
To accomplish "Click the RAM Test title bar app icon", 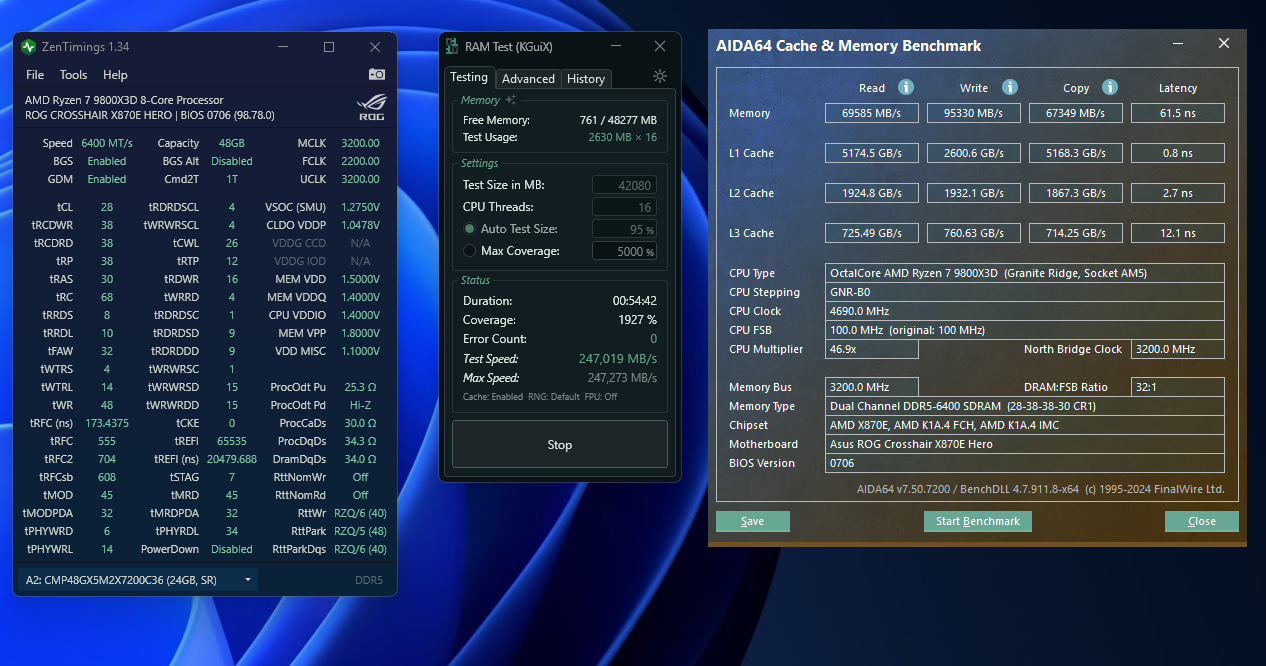I will [x=452, y=47].
